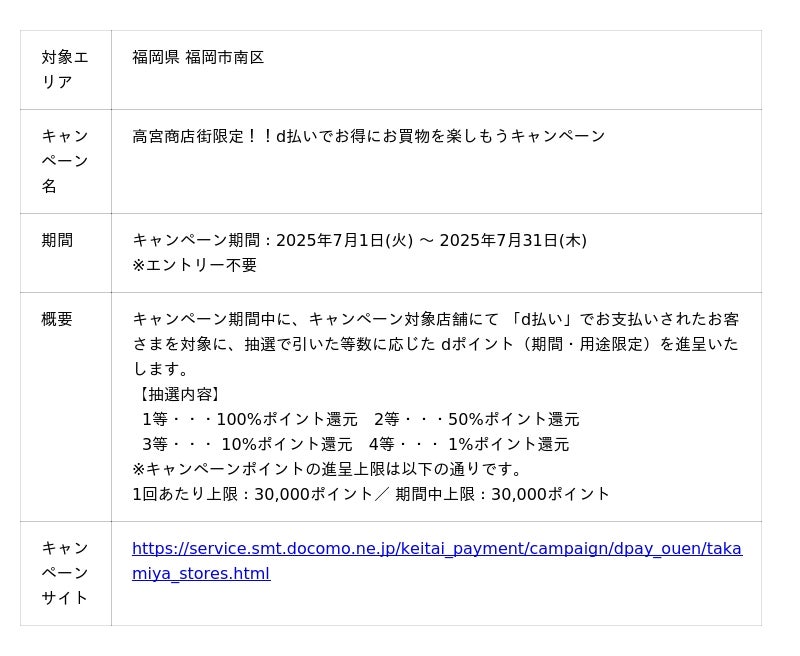
Task: Click the 1回あたり上限：30,000ポイント text
Action: tap(258, 494)
